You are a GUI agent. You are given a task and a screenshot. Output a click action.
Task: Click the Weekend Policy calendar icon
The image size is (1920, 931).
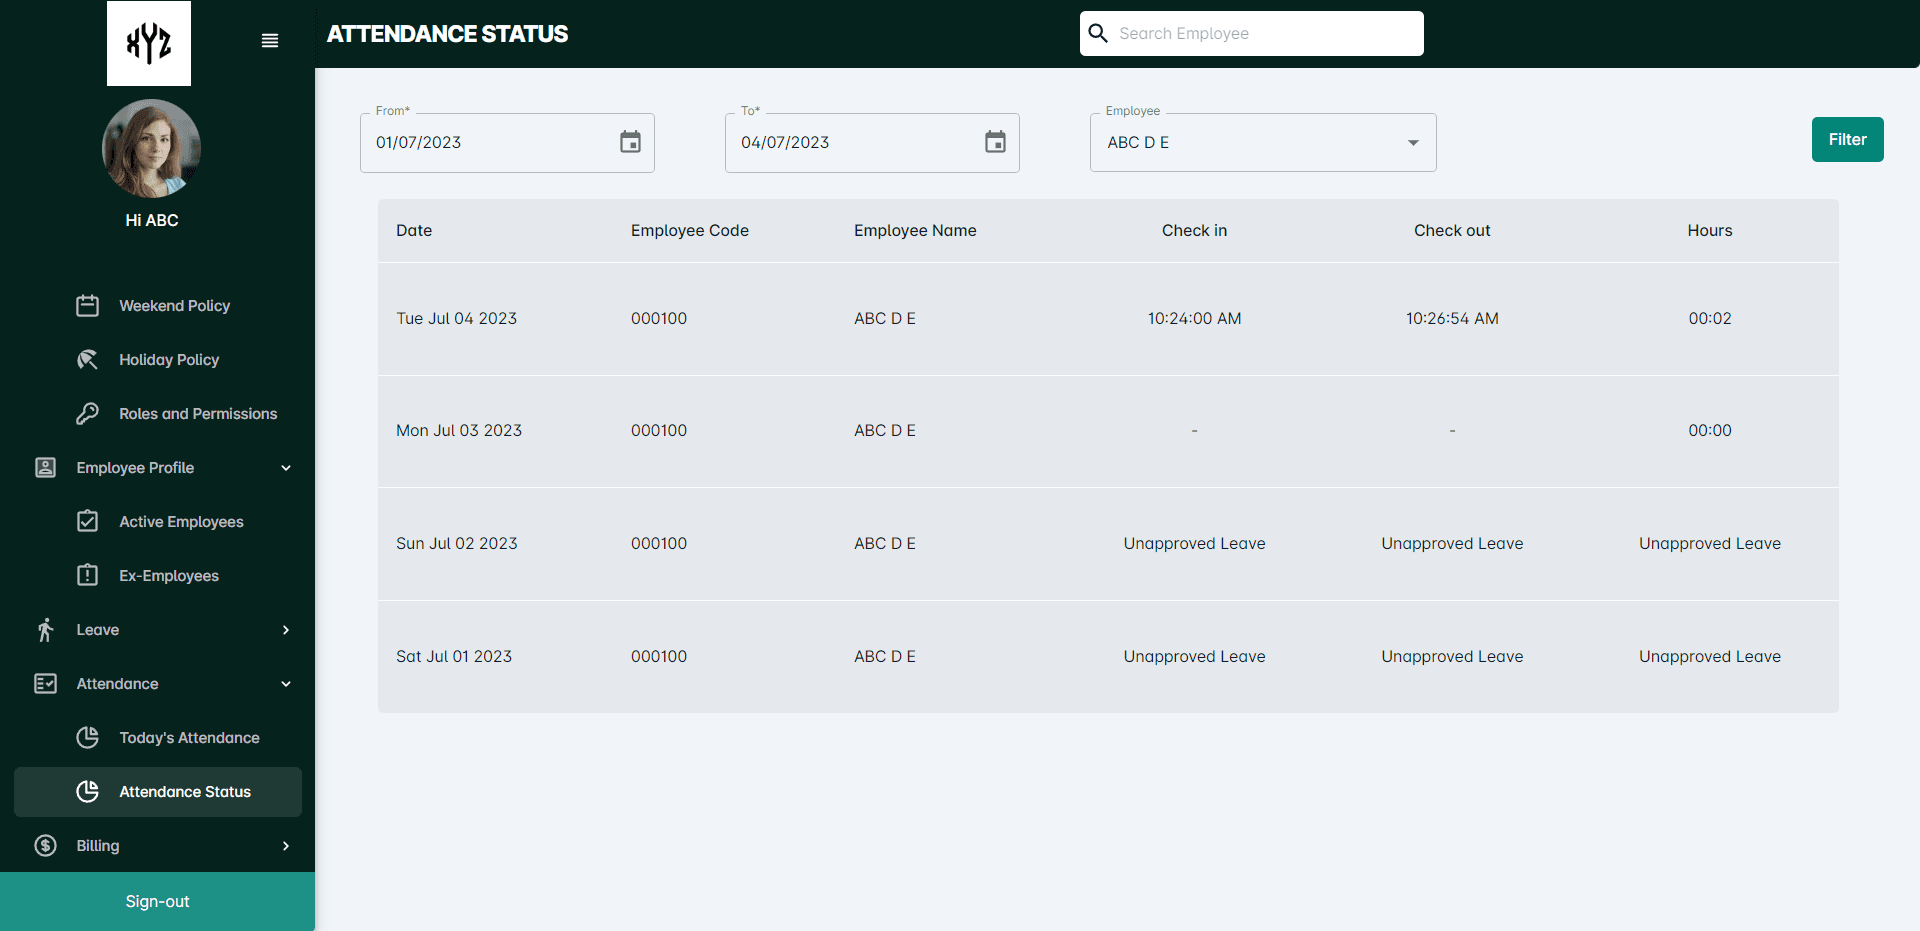[x=88, y=306]
